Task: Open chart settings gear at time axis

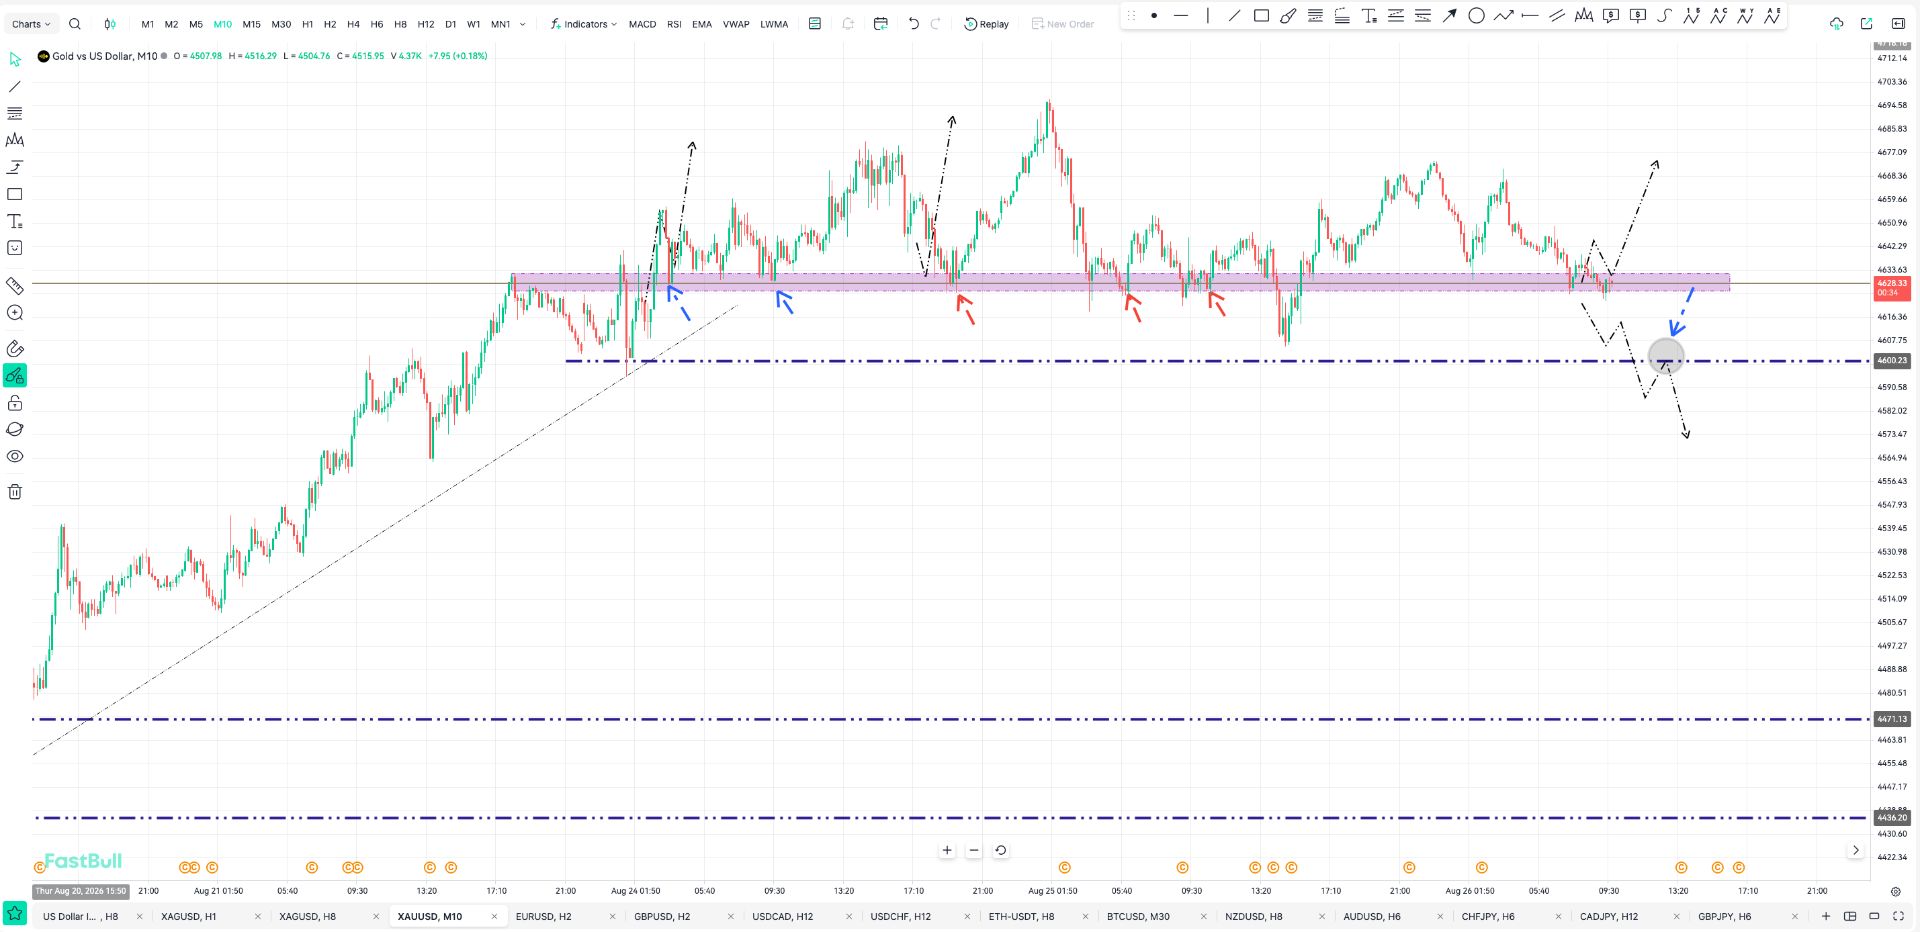Action: pyautogui.click(x=1895, y=891)
